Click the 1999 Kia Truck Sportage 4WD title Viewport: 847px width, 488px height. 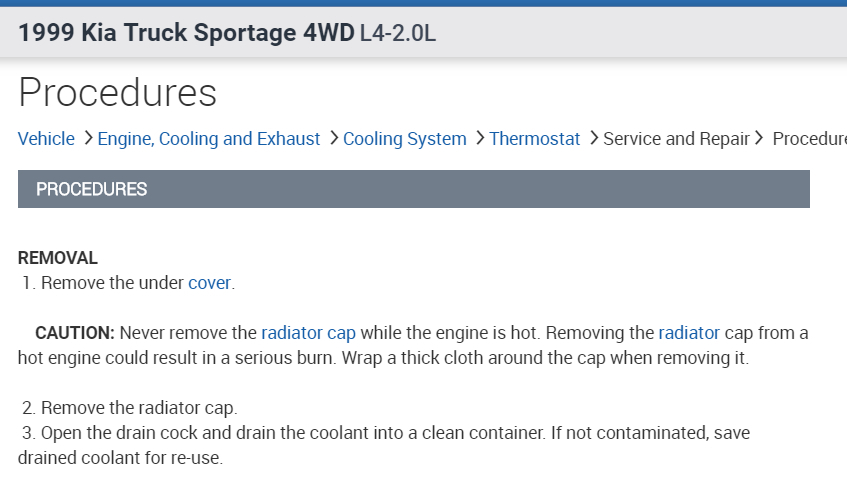[x=186, y=33]
